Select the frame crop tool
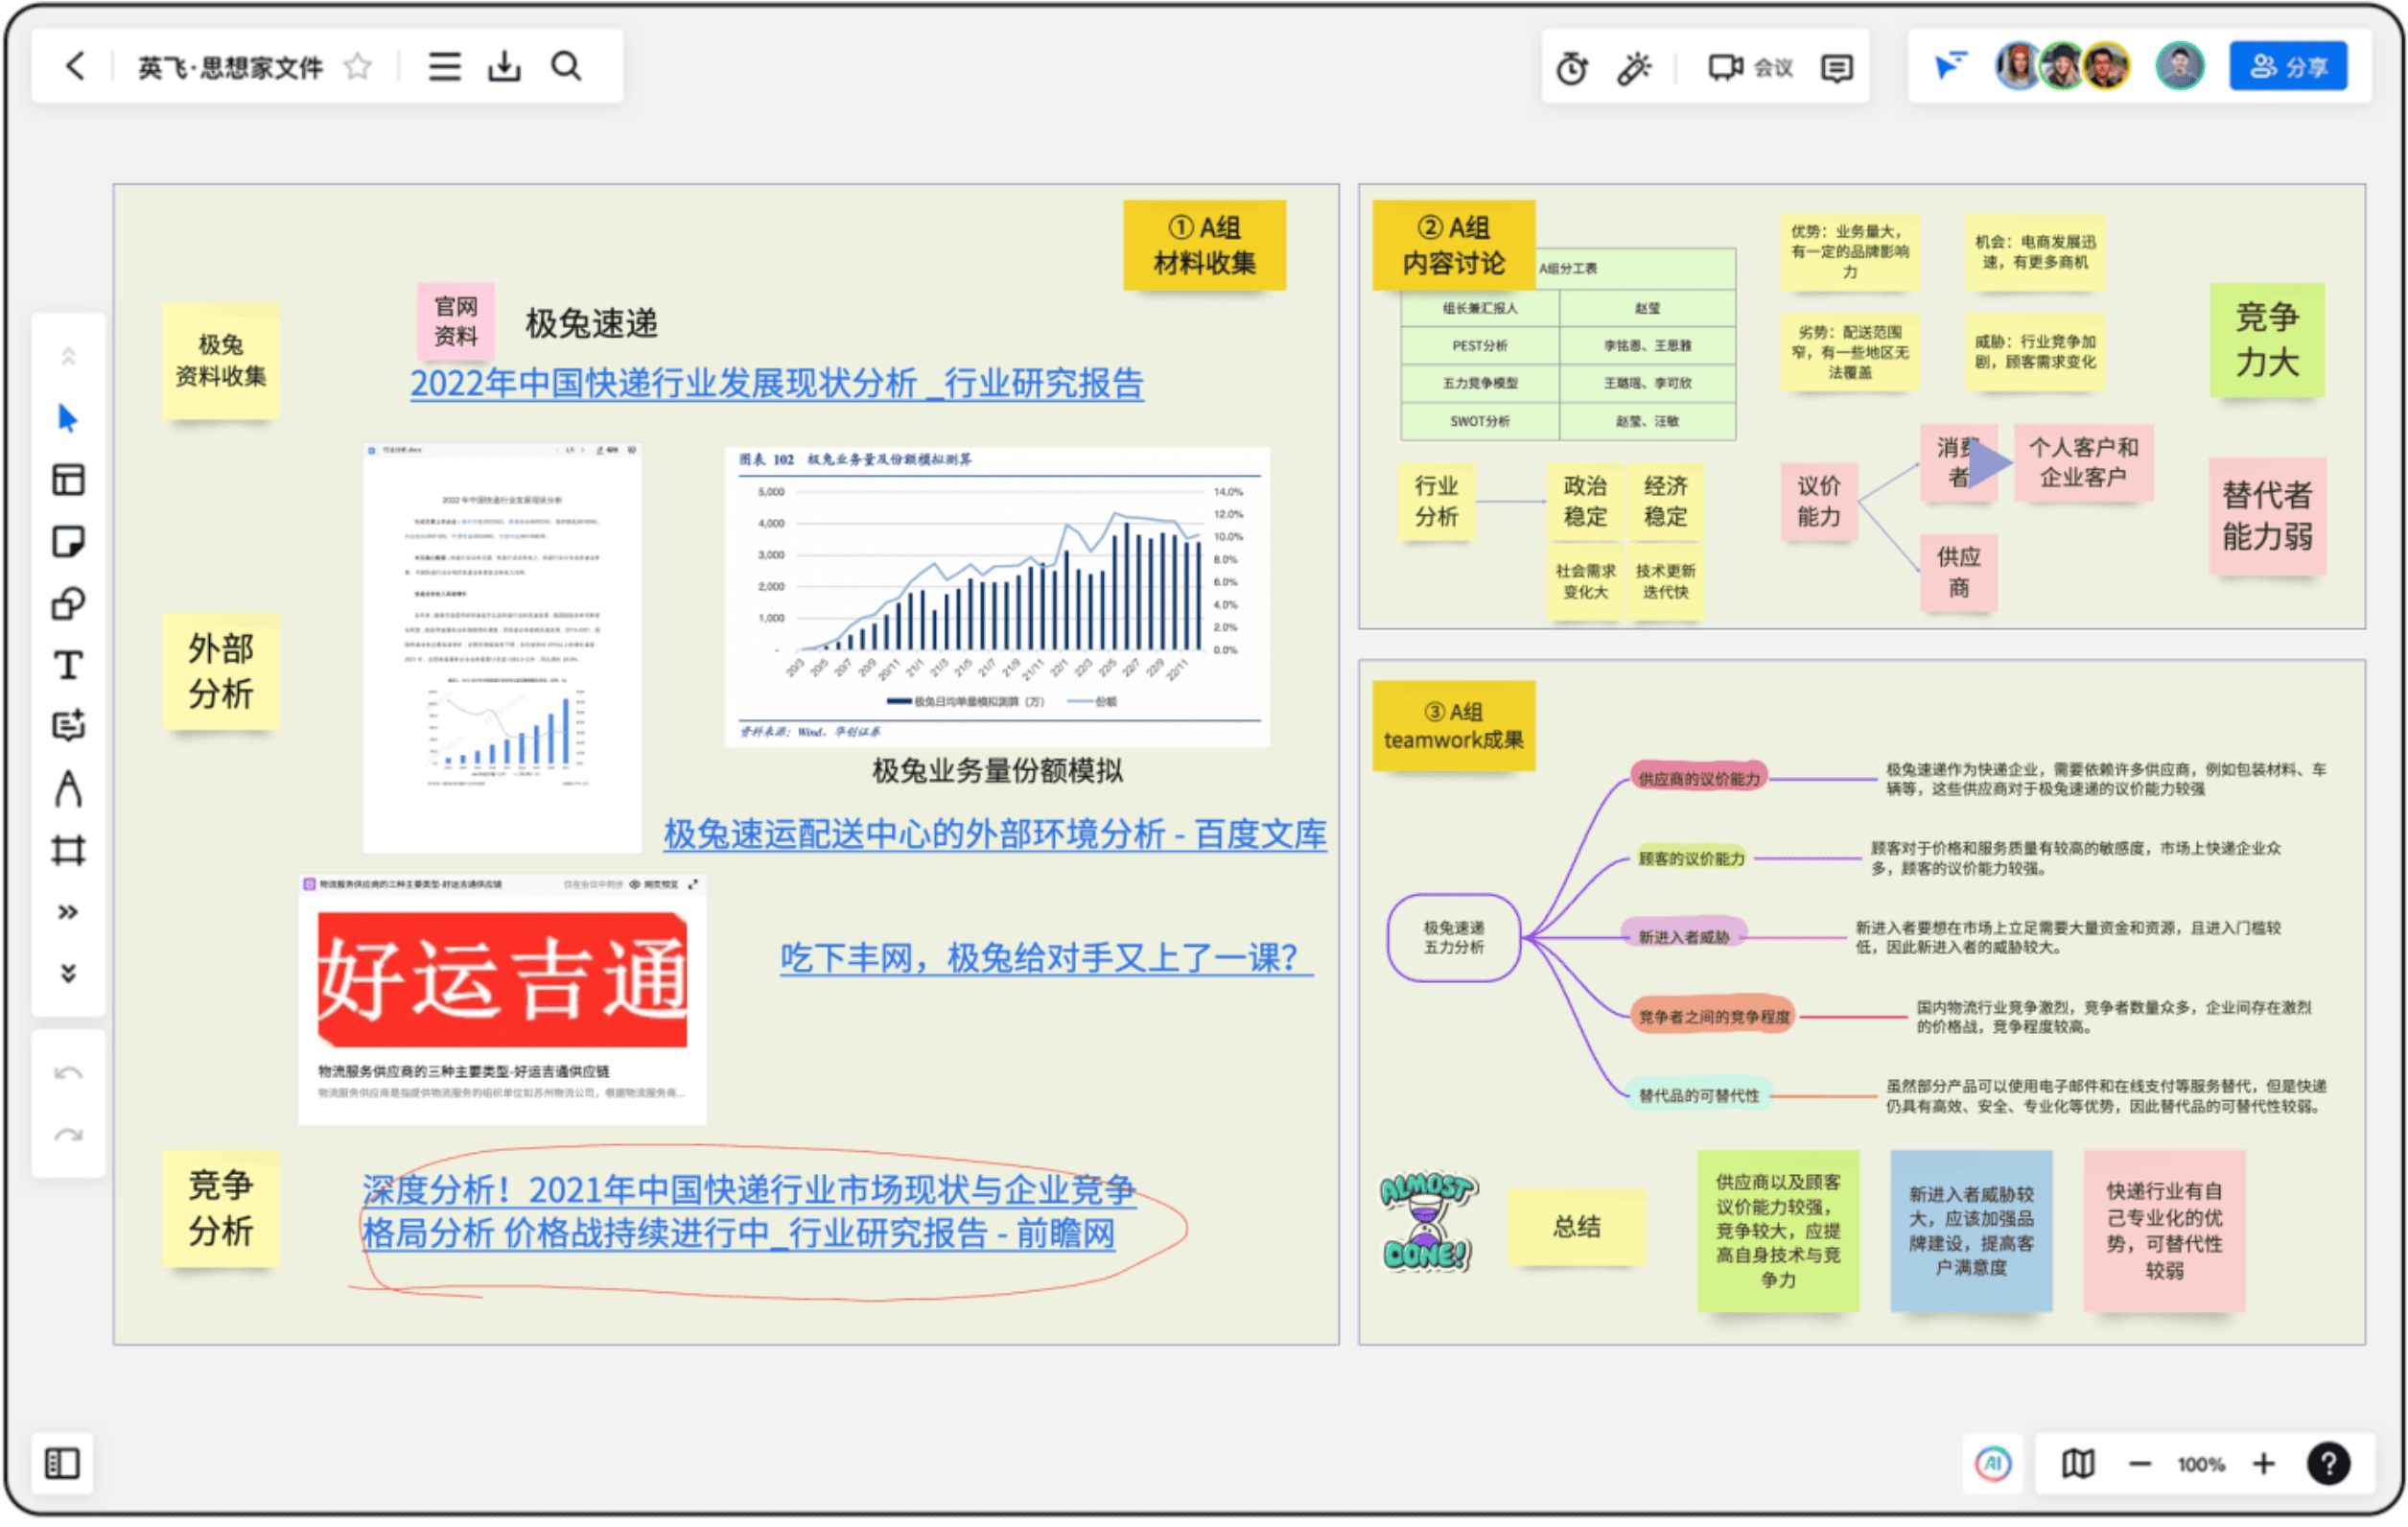The height and width of the screenshot is (1527, 2408). point(68,851)
